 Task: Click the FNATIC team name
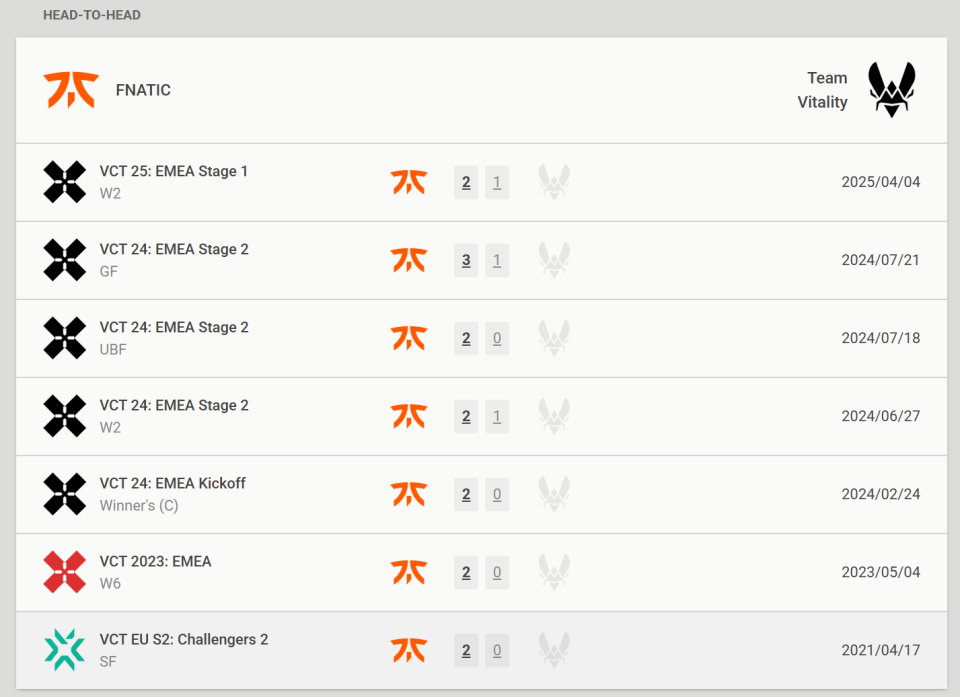coord(143,90)
